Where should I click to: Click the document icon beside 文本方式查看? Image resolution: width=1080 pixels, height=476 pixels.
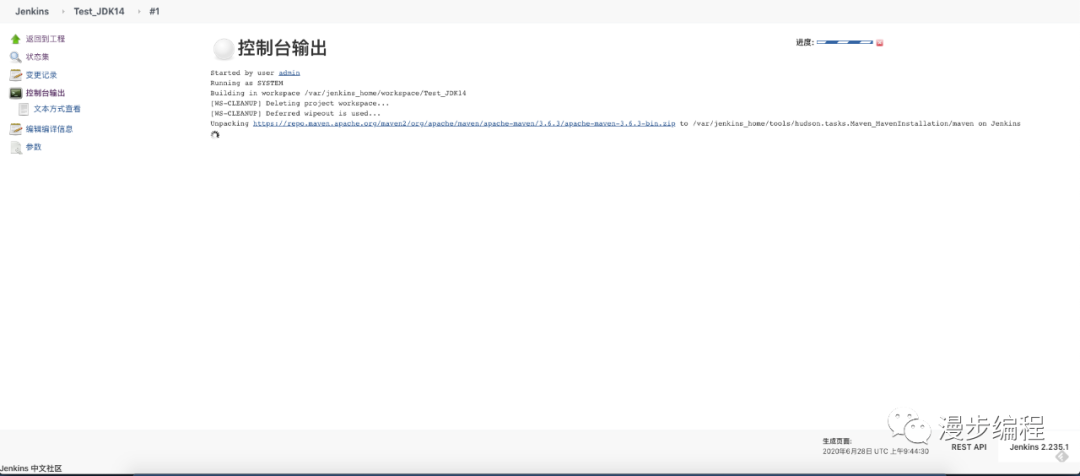coord(24,109)
